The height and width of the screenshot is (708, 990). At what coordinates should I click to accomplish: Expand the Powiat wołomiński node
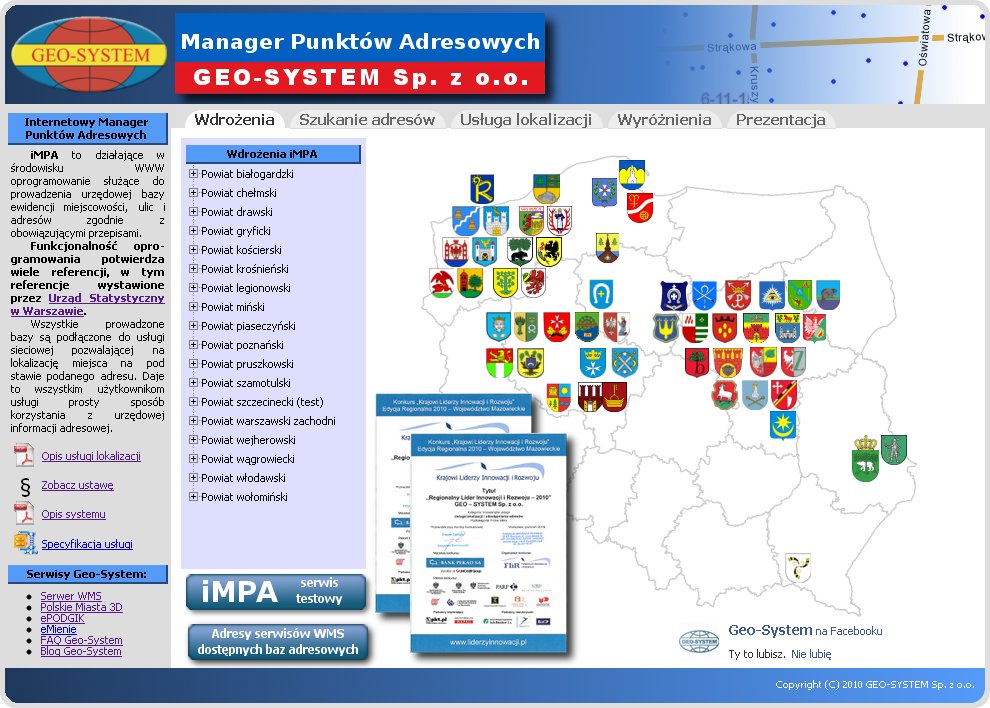pos(194,496)
